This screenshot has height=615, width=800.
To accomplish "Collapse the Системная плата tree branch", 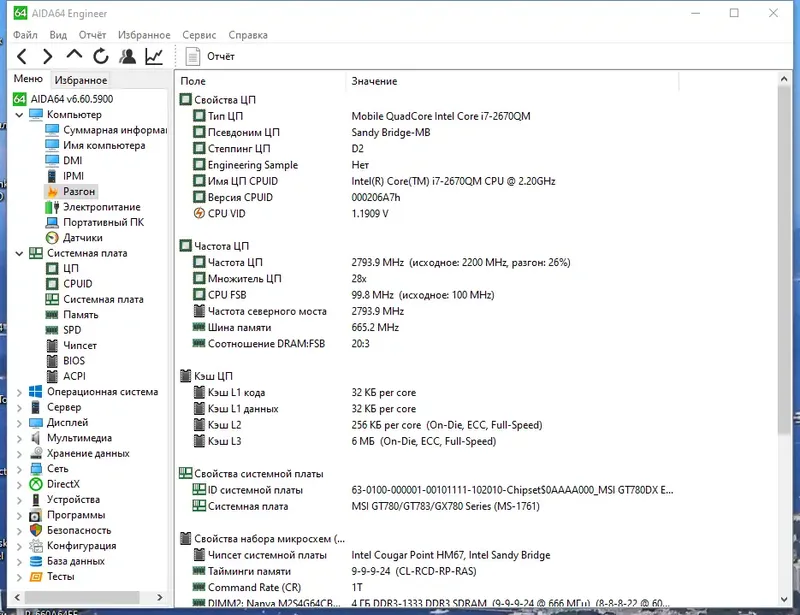I will point(21,253).
